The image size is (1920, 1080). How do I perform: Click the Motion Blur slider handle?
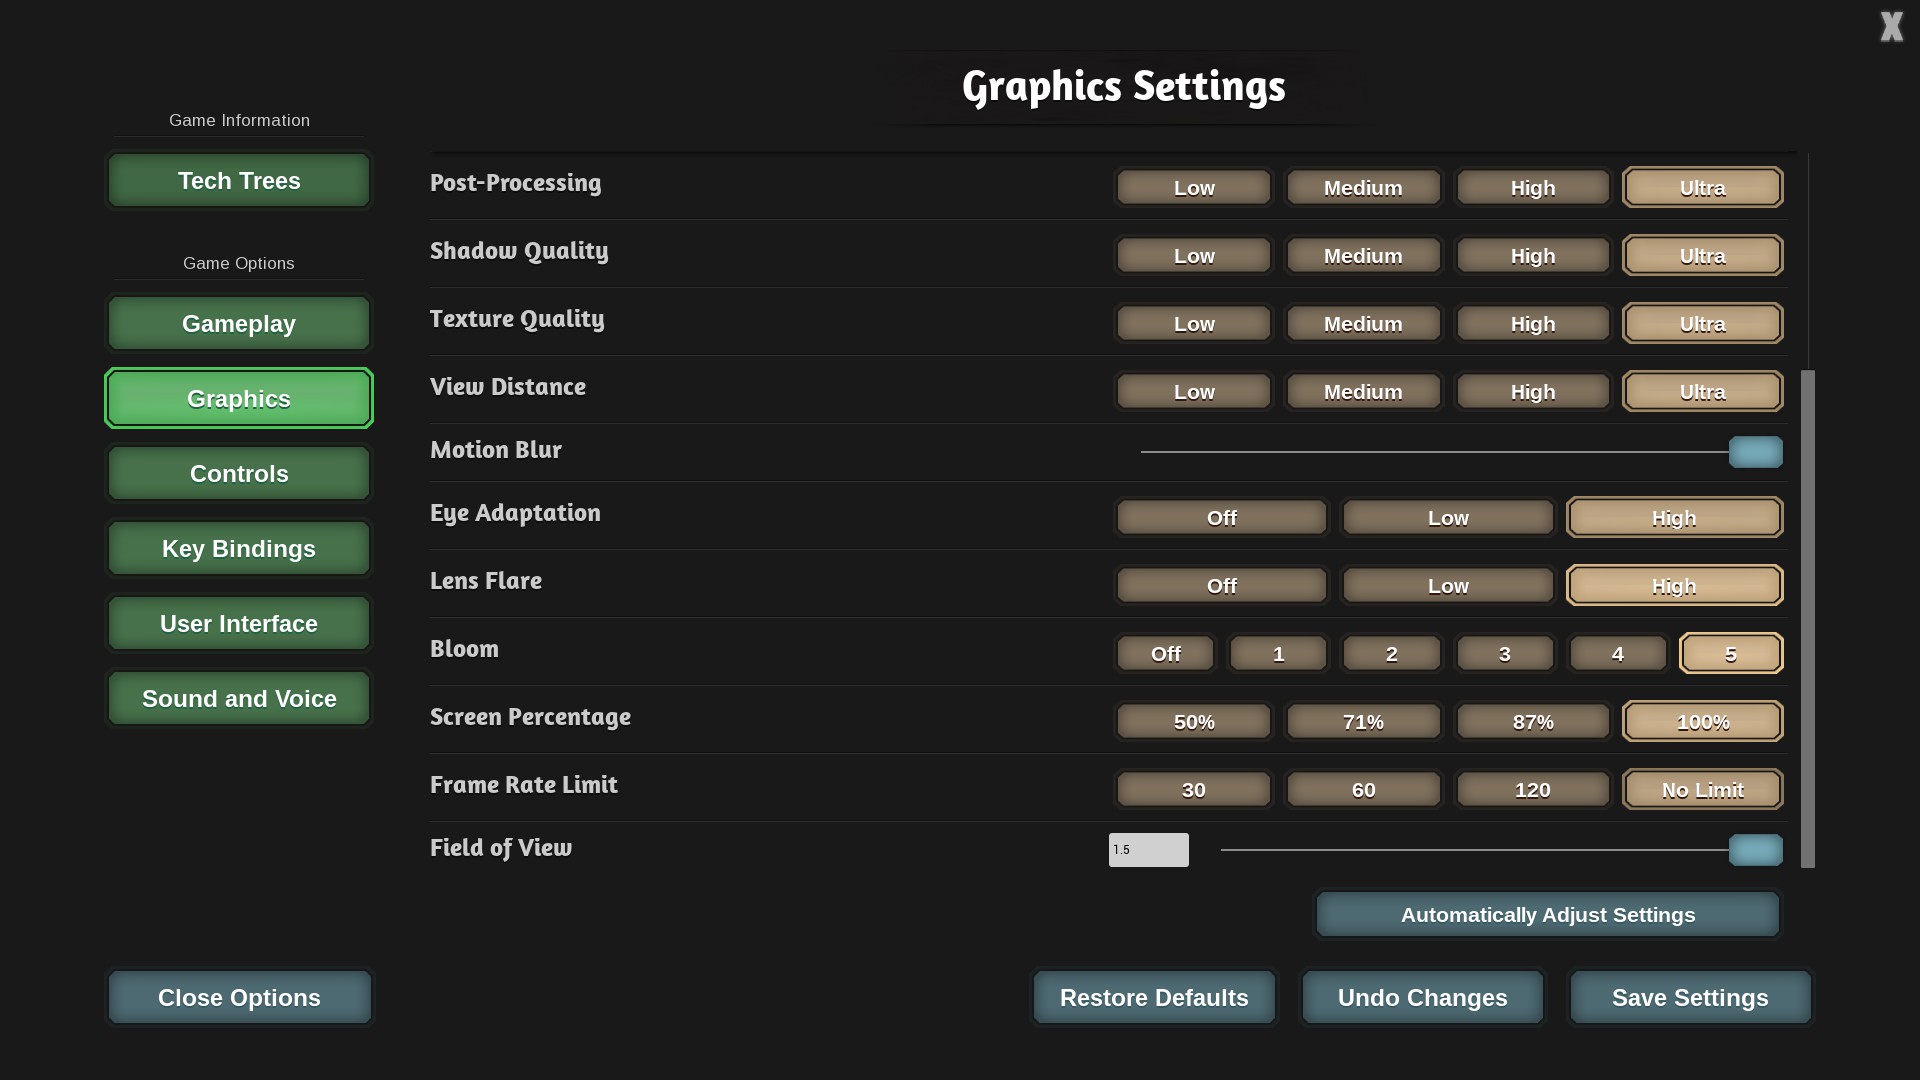[1755, 452]
